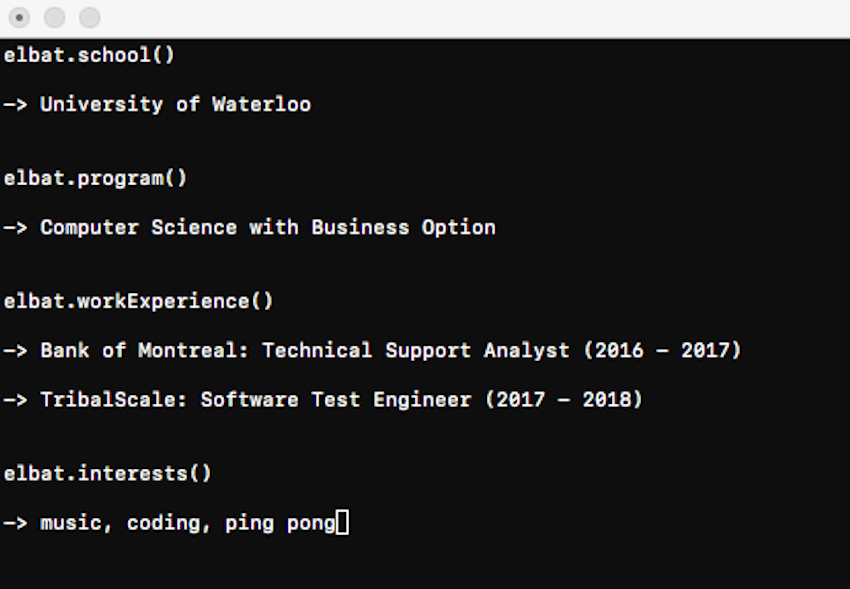Click the close window button
The image size is (850, 589).
(19, 18)
